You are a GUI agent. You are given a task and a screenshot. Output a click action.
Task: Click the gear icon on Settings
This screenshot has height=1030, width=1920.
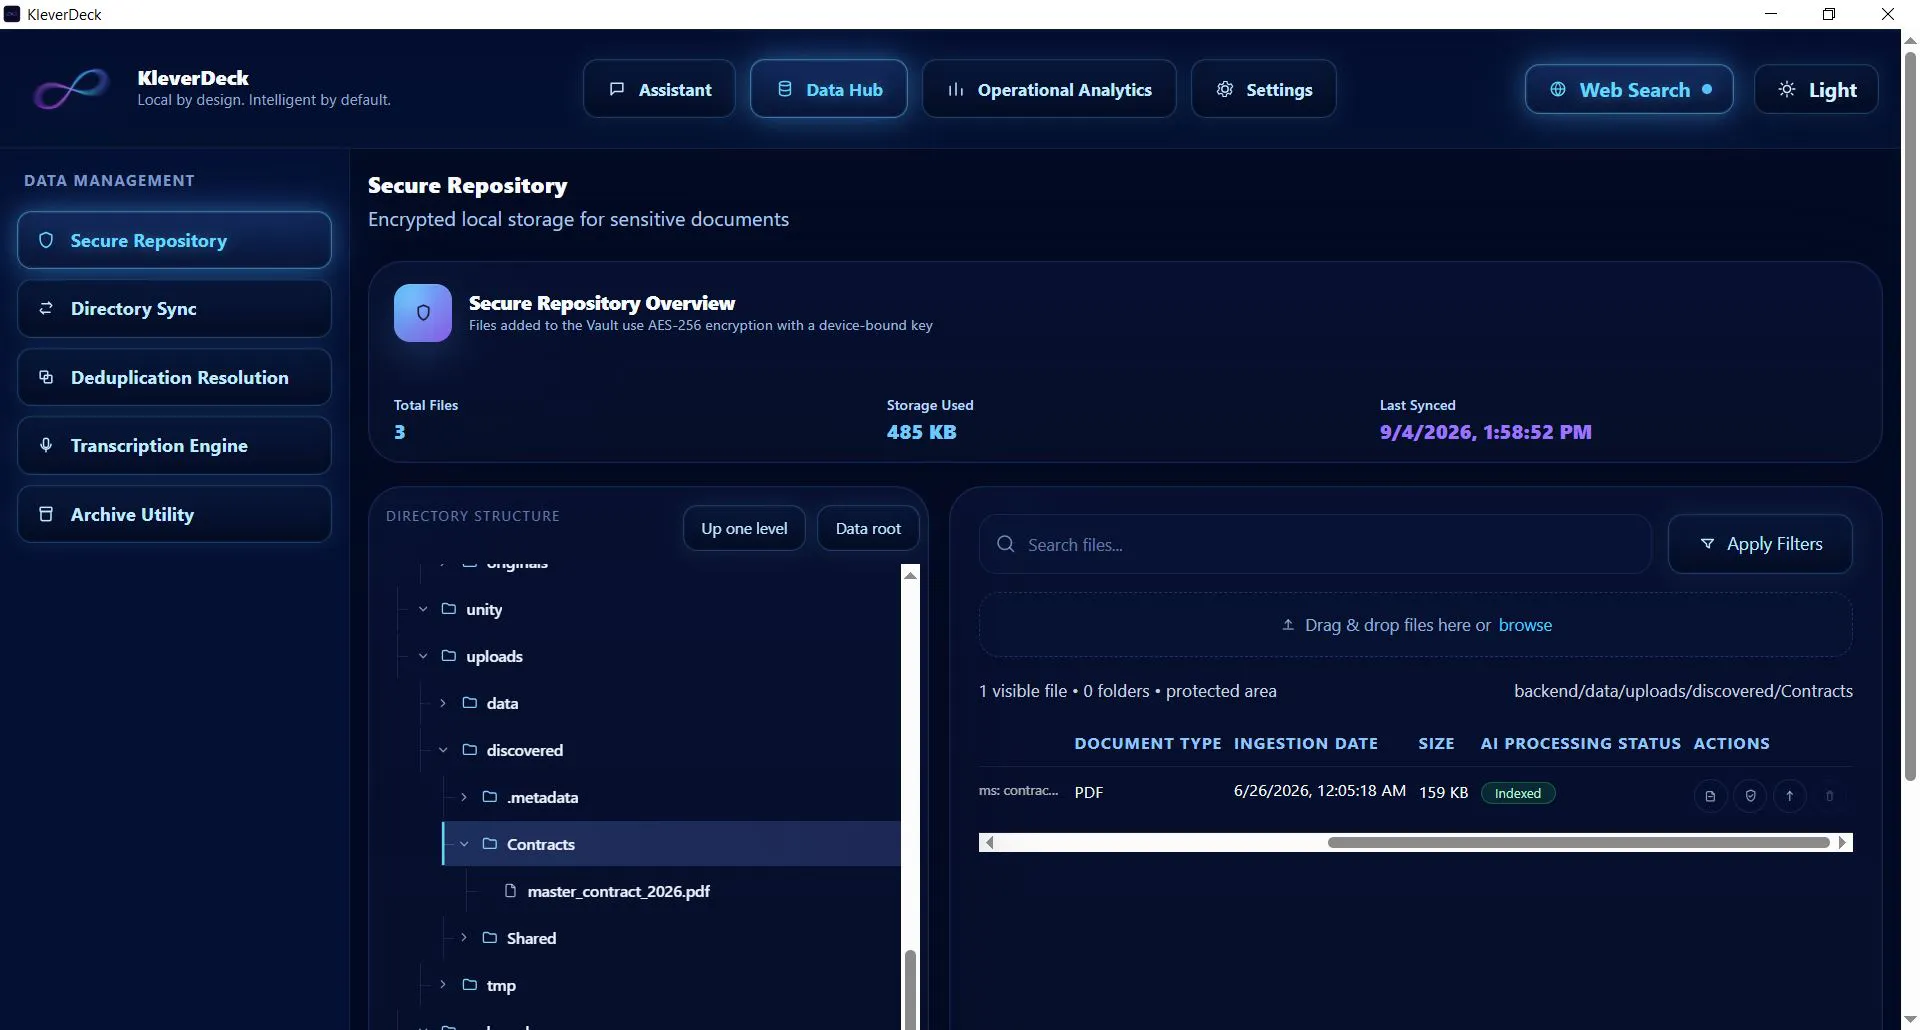click(x=1225, y=90)
